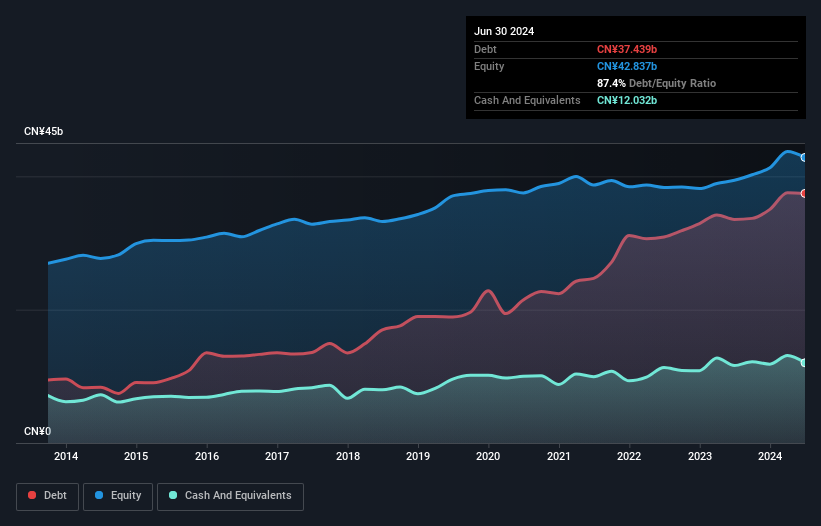Viewport: 821px width, 526px height.
Task: Click the 2016 x-axis label
Action: 207,456
